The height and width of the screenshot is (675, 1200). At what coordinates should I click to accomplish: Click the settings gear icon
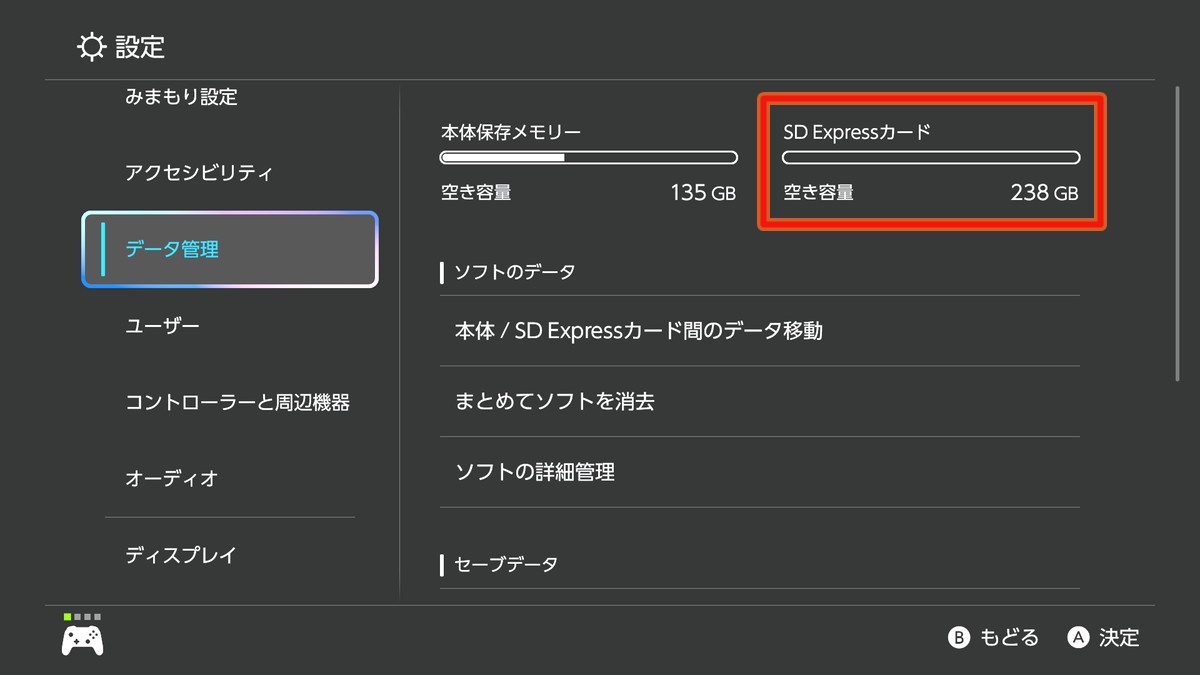point(92,46)
